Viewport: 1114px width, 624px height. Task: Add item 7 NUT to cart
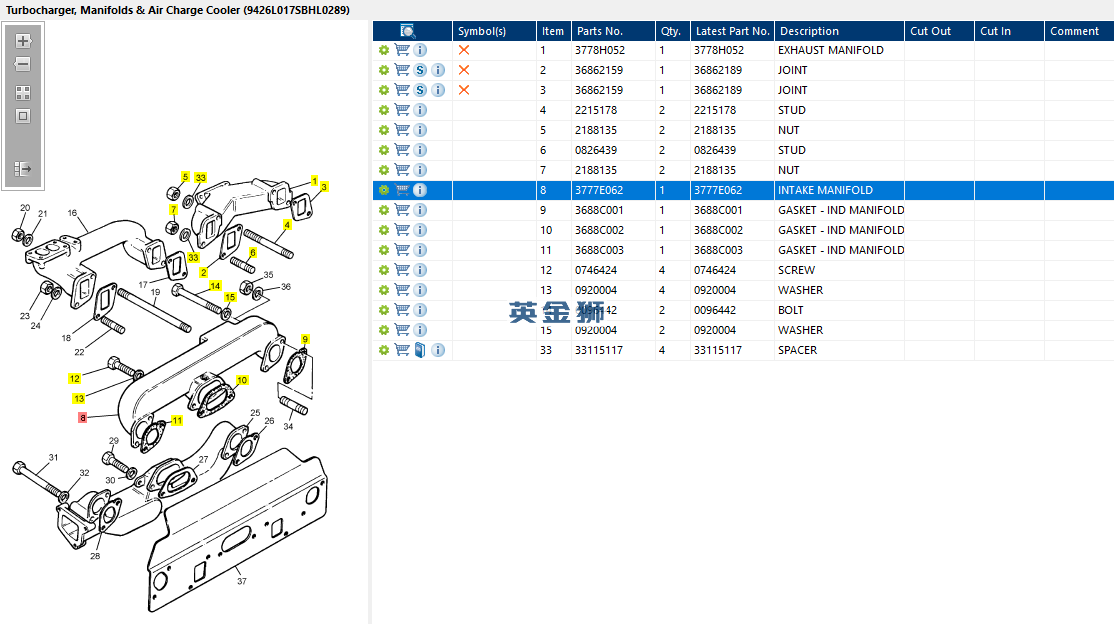pos(402,170)
